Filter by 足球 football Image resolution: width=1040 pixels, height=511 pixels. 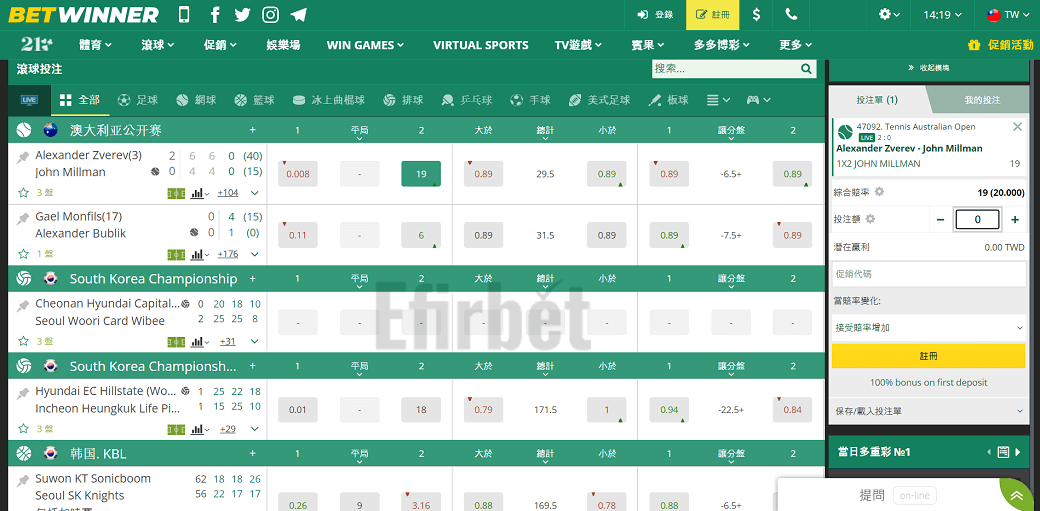pyautogui.click(x=137, y=100)
